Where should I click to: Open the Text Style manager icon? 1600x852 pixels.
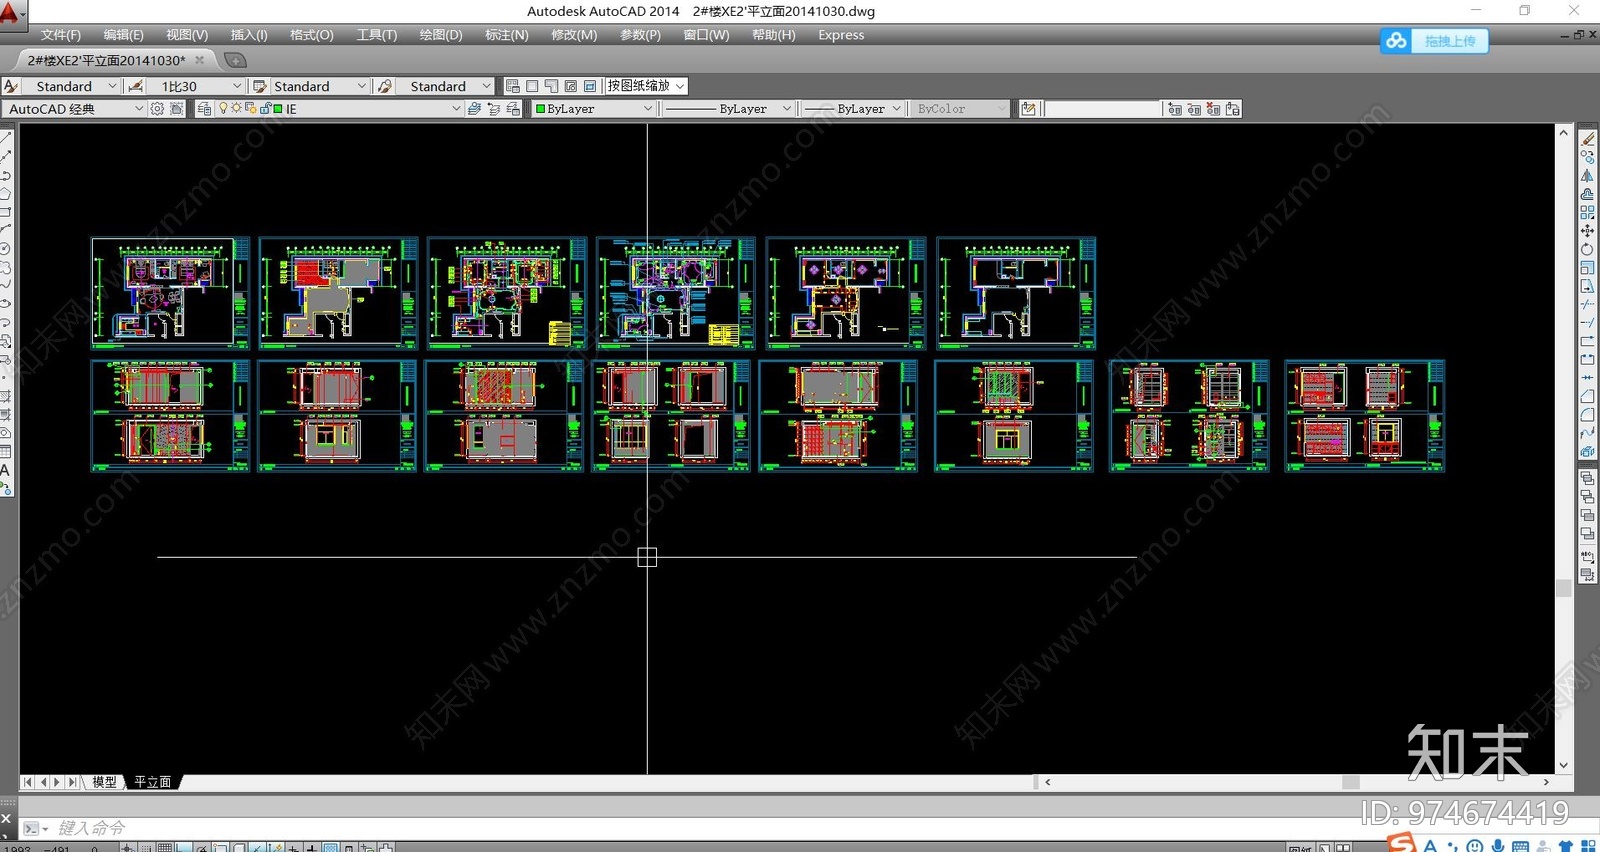click(x=11, y=86)
